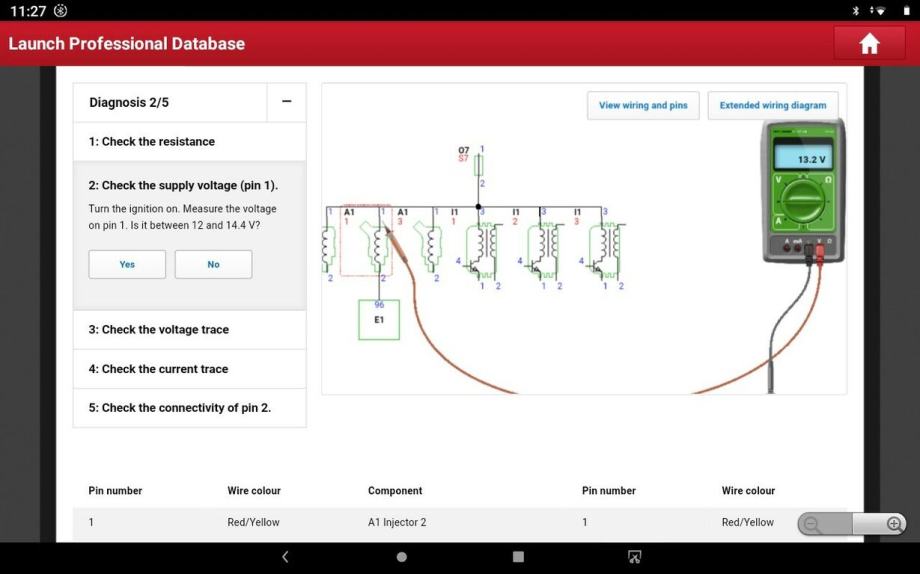
Task: Tap the battery status icon
Action: [906, 11]
